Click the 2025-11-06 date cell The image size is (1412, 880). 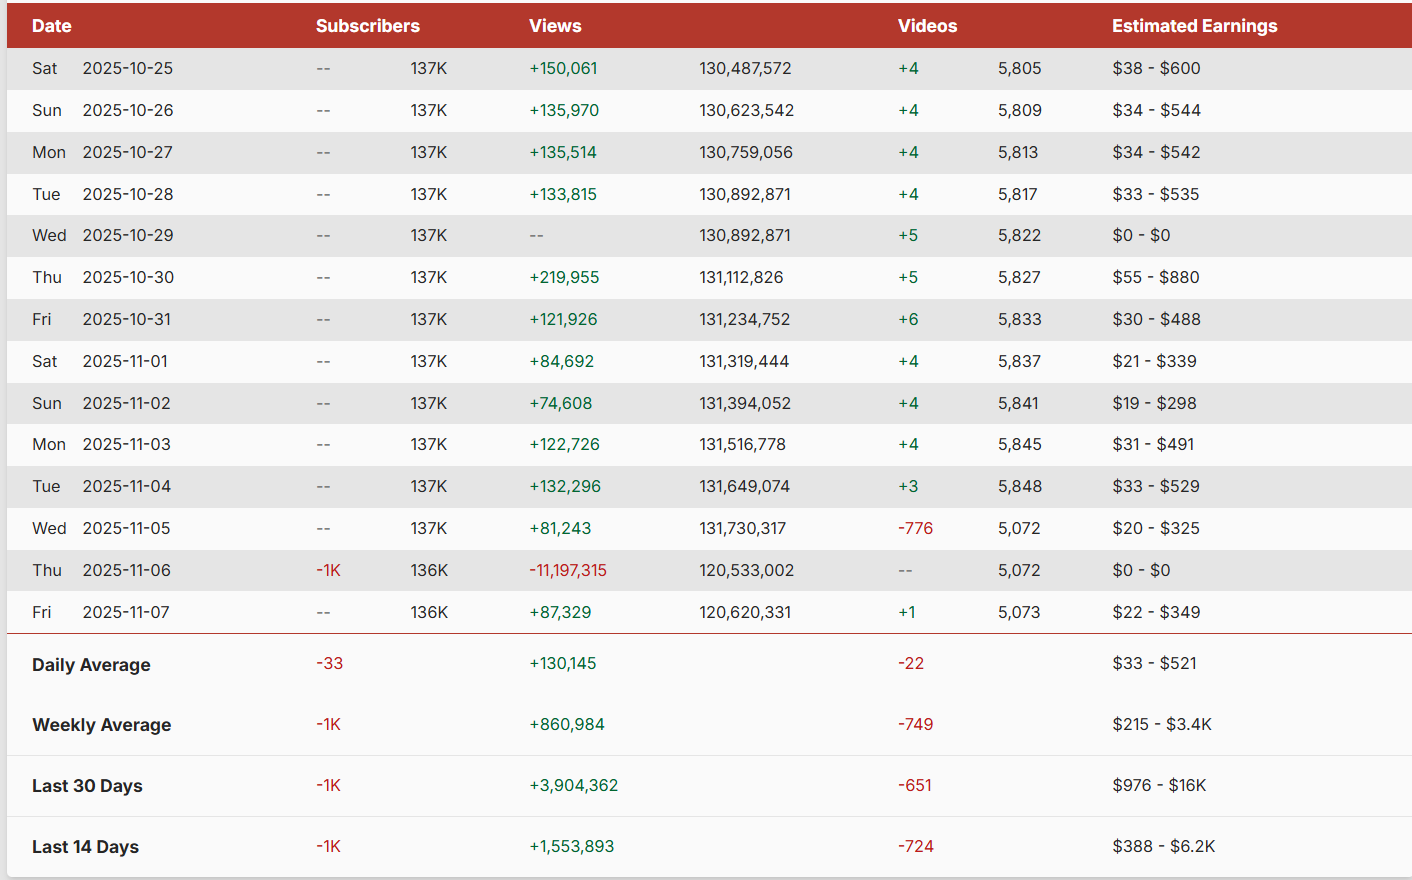pyautogui.click(x=126, y=570)
